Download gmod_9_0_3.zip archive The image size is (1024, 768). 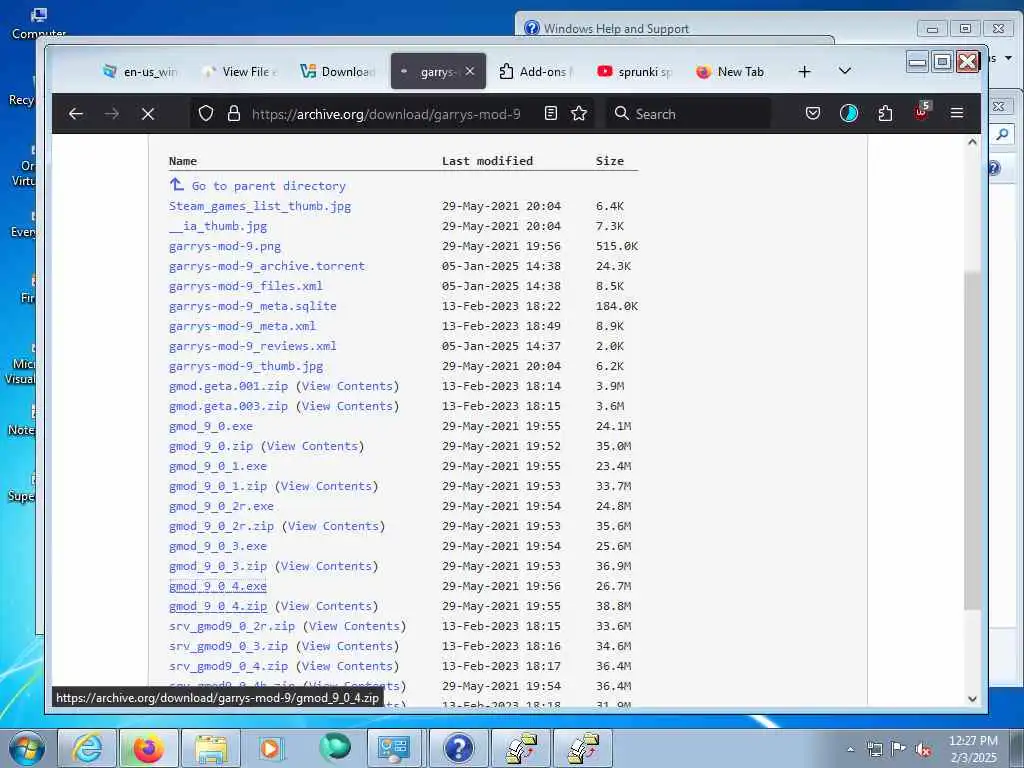(218, 566)
